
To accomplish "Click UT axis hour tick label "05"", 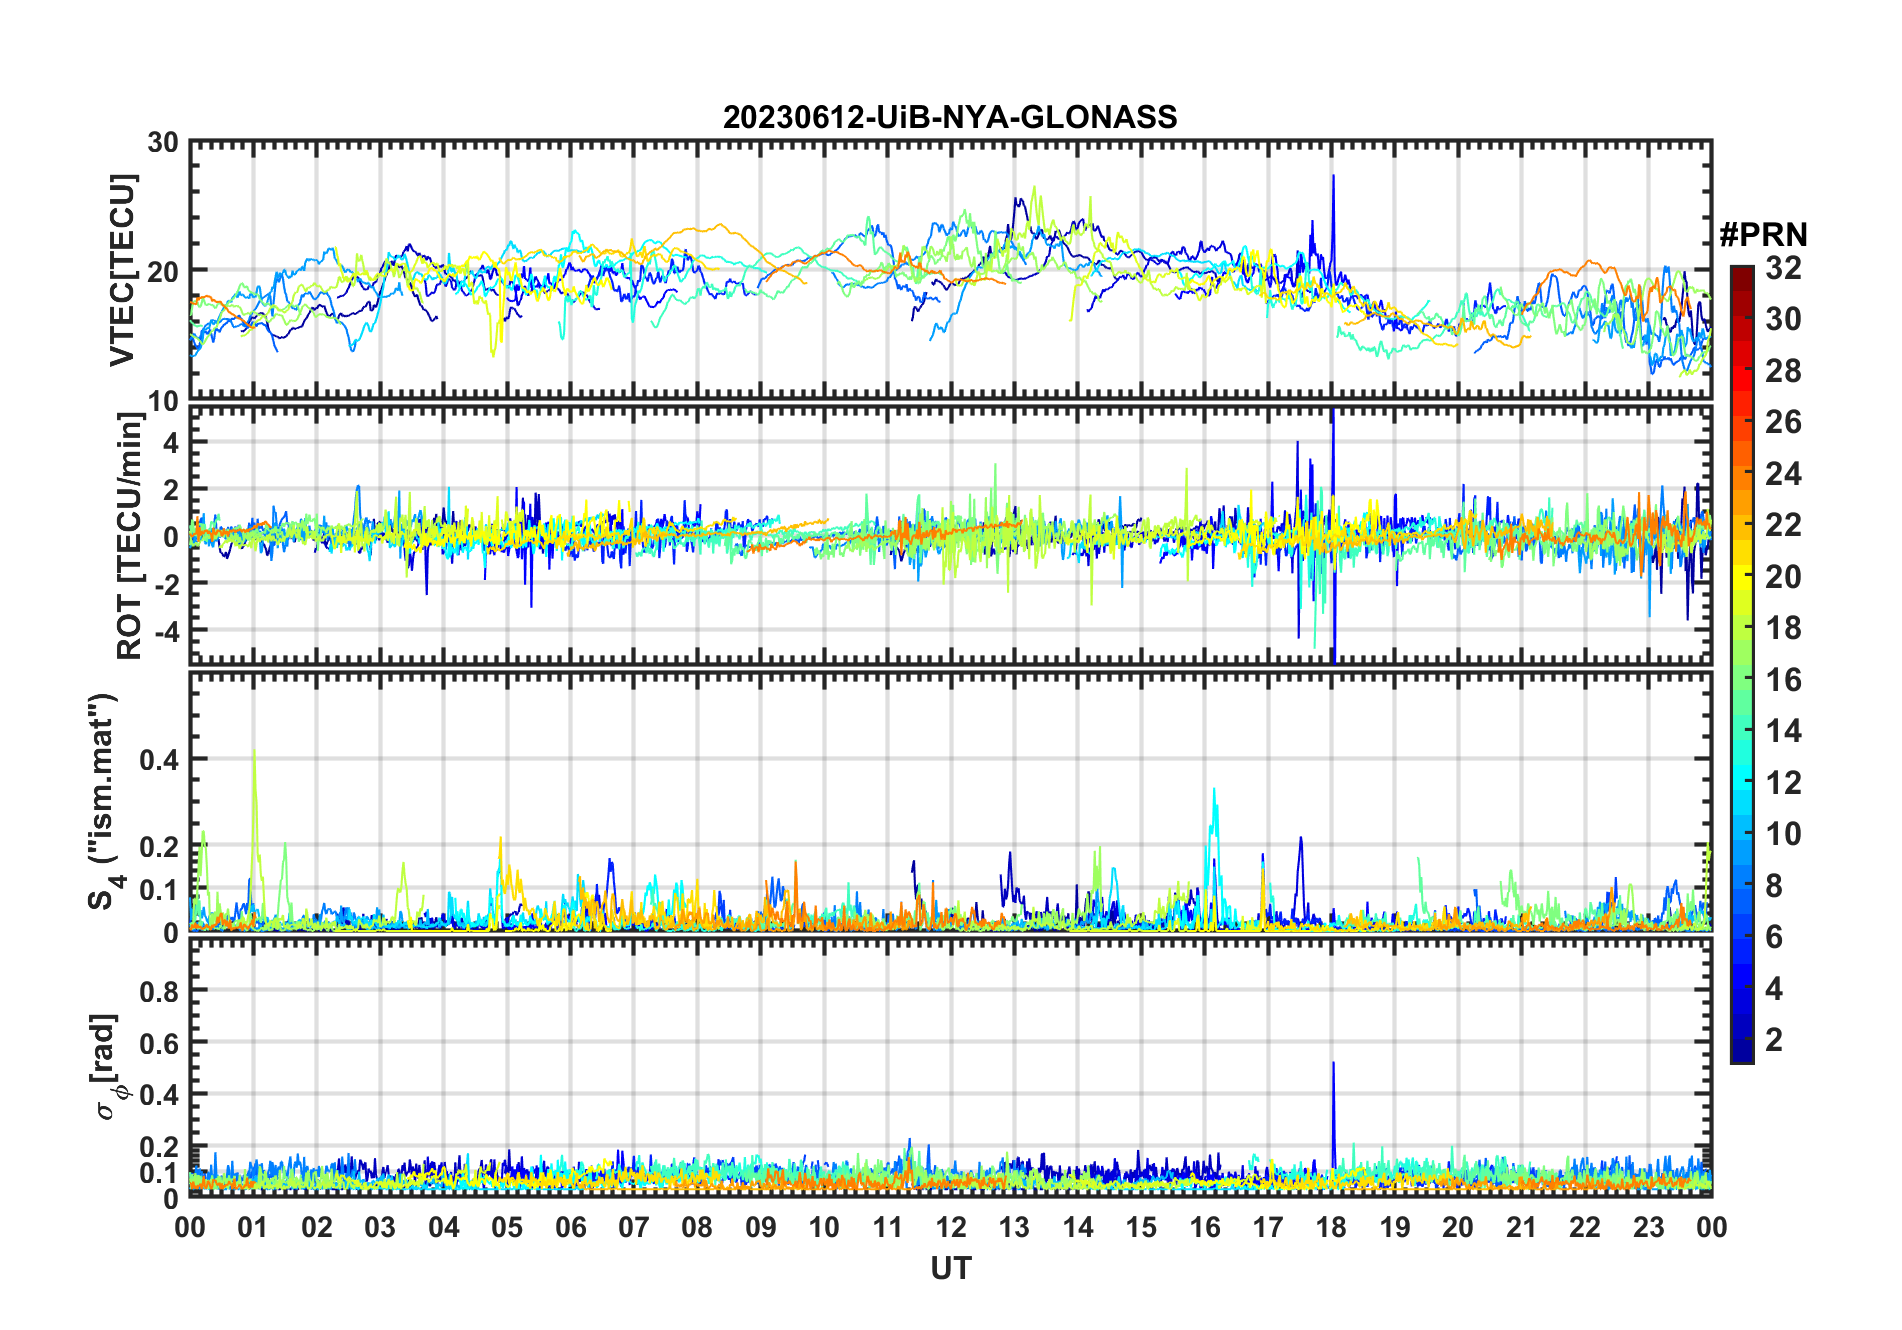I will click(507, 1228).
